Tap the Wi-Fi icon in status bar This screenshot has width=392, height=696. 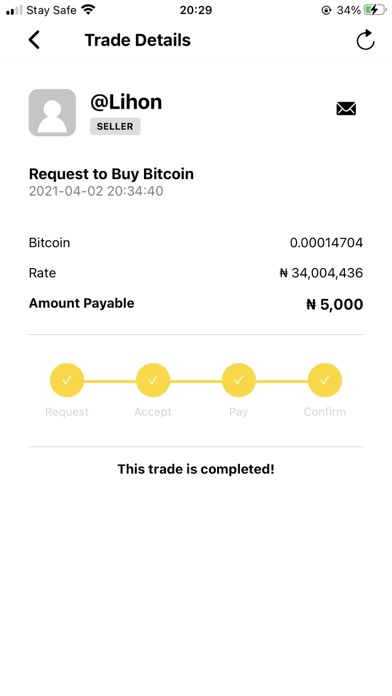pyautogui.click(x=89, y=9)
